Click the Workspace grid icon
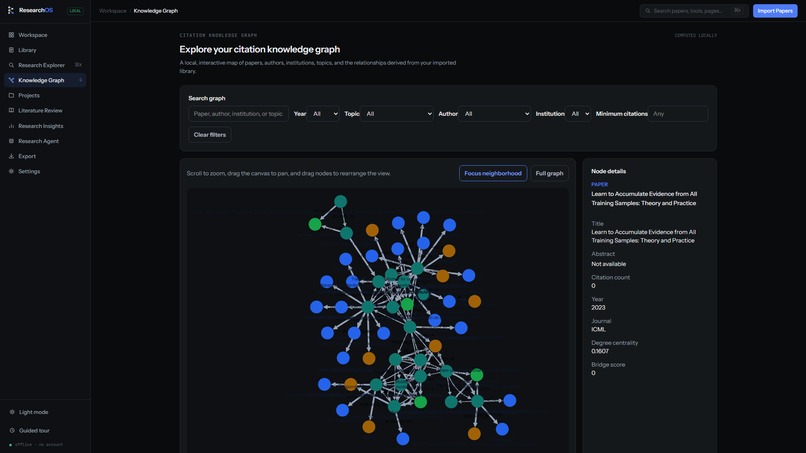The image size is (806, 453). coord(11,35)
